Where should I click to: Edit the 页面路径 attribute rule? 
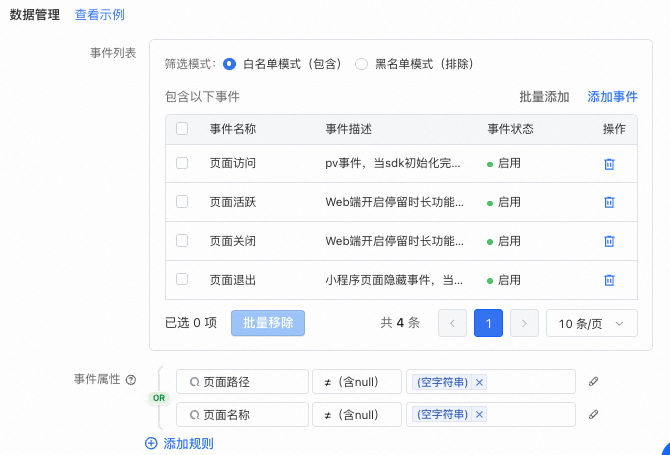coord(593,382)
